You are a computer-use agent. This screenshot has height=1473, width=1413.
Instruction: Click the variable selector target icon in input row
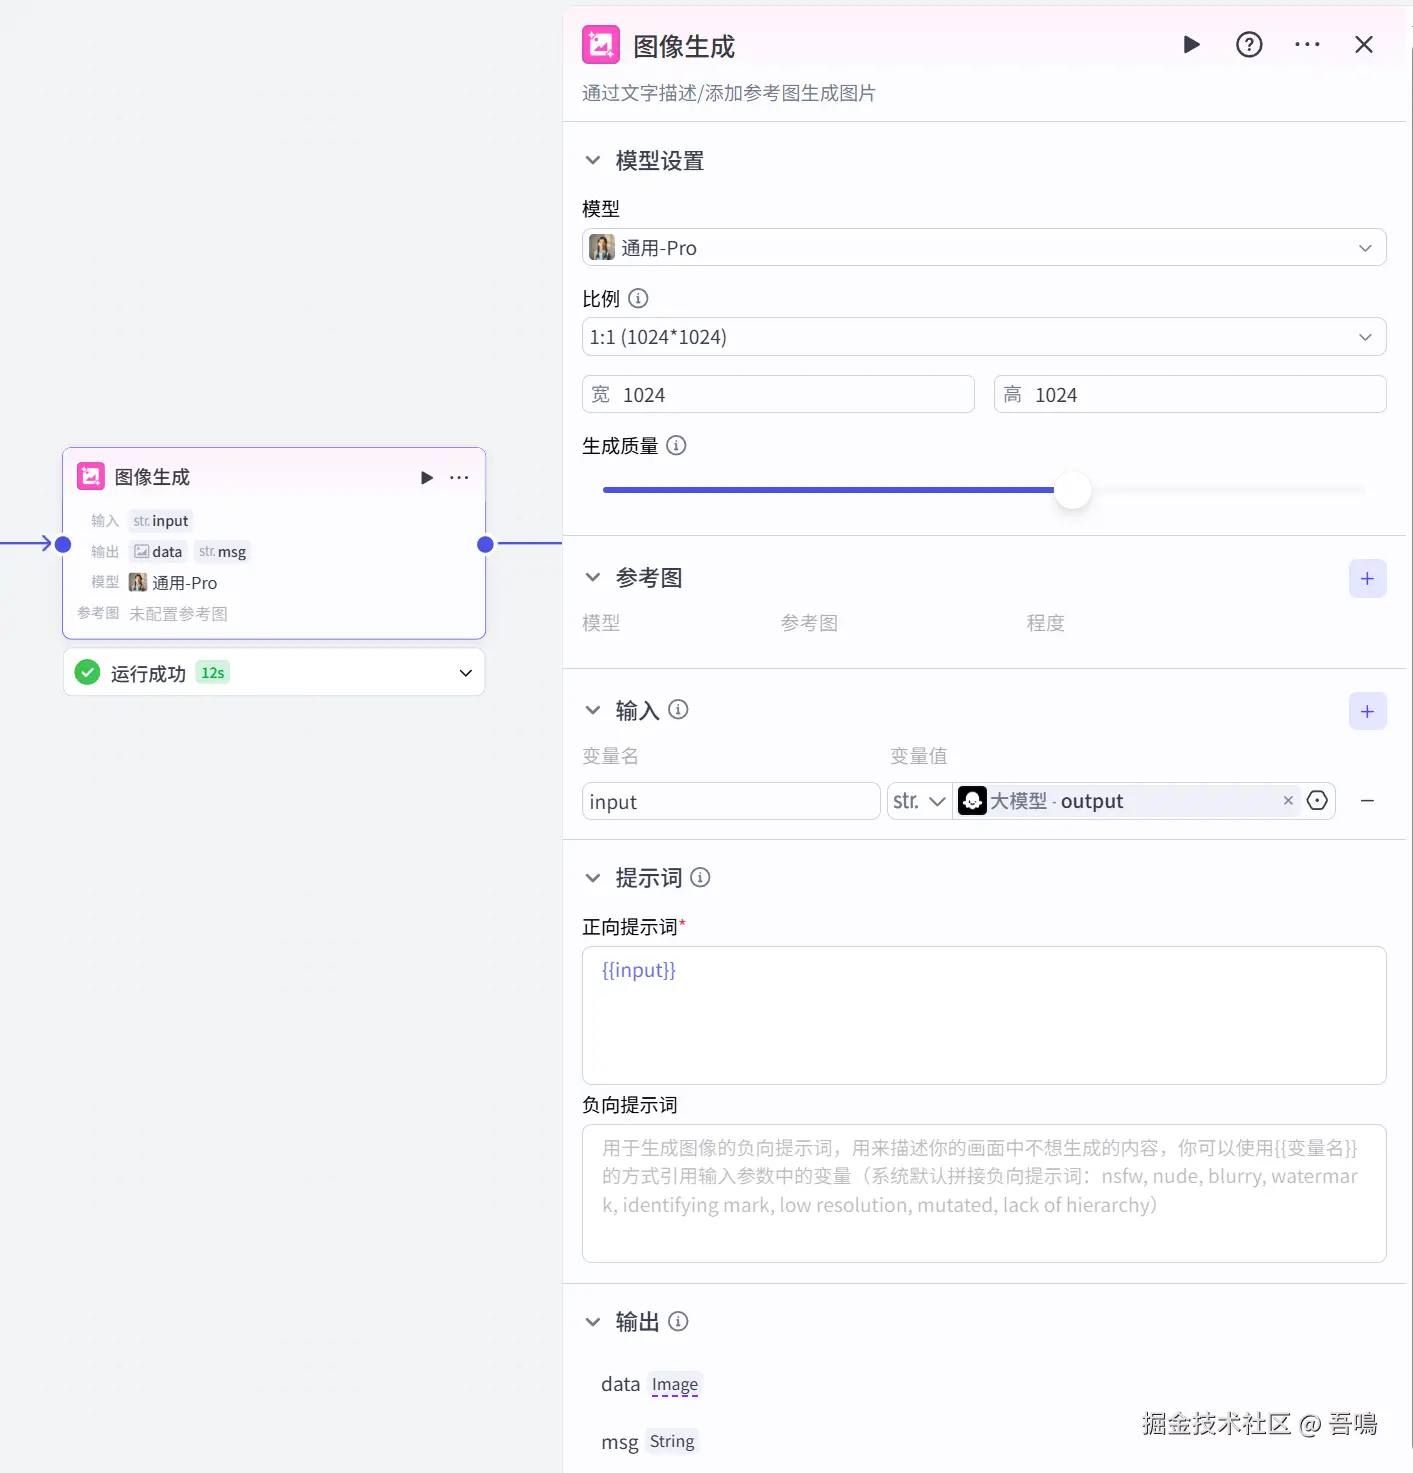tap(1317, 800)
